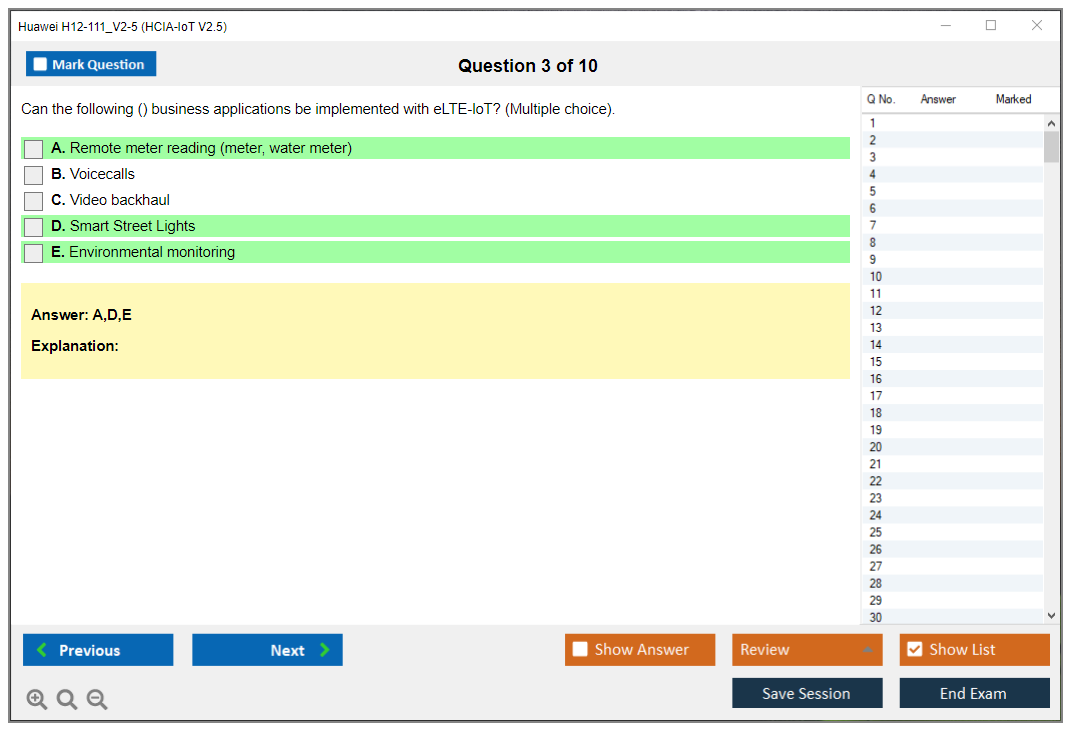Go to the Previous question
Viewport: 1075px width, 735px height.
click(98, 650)
